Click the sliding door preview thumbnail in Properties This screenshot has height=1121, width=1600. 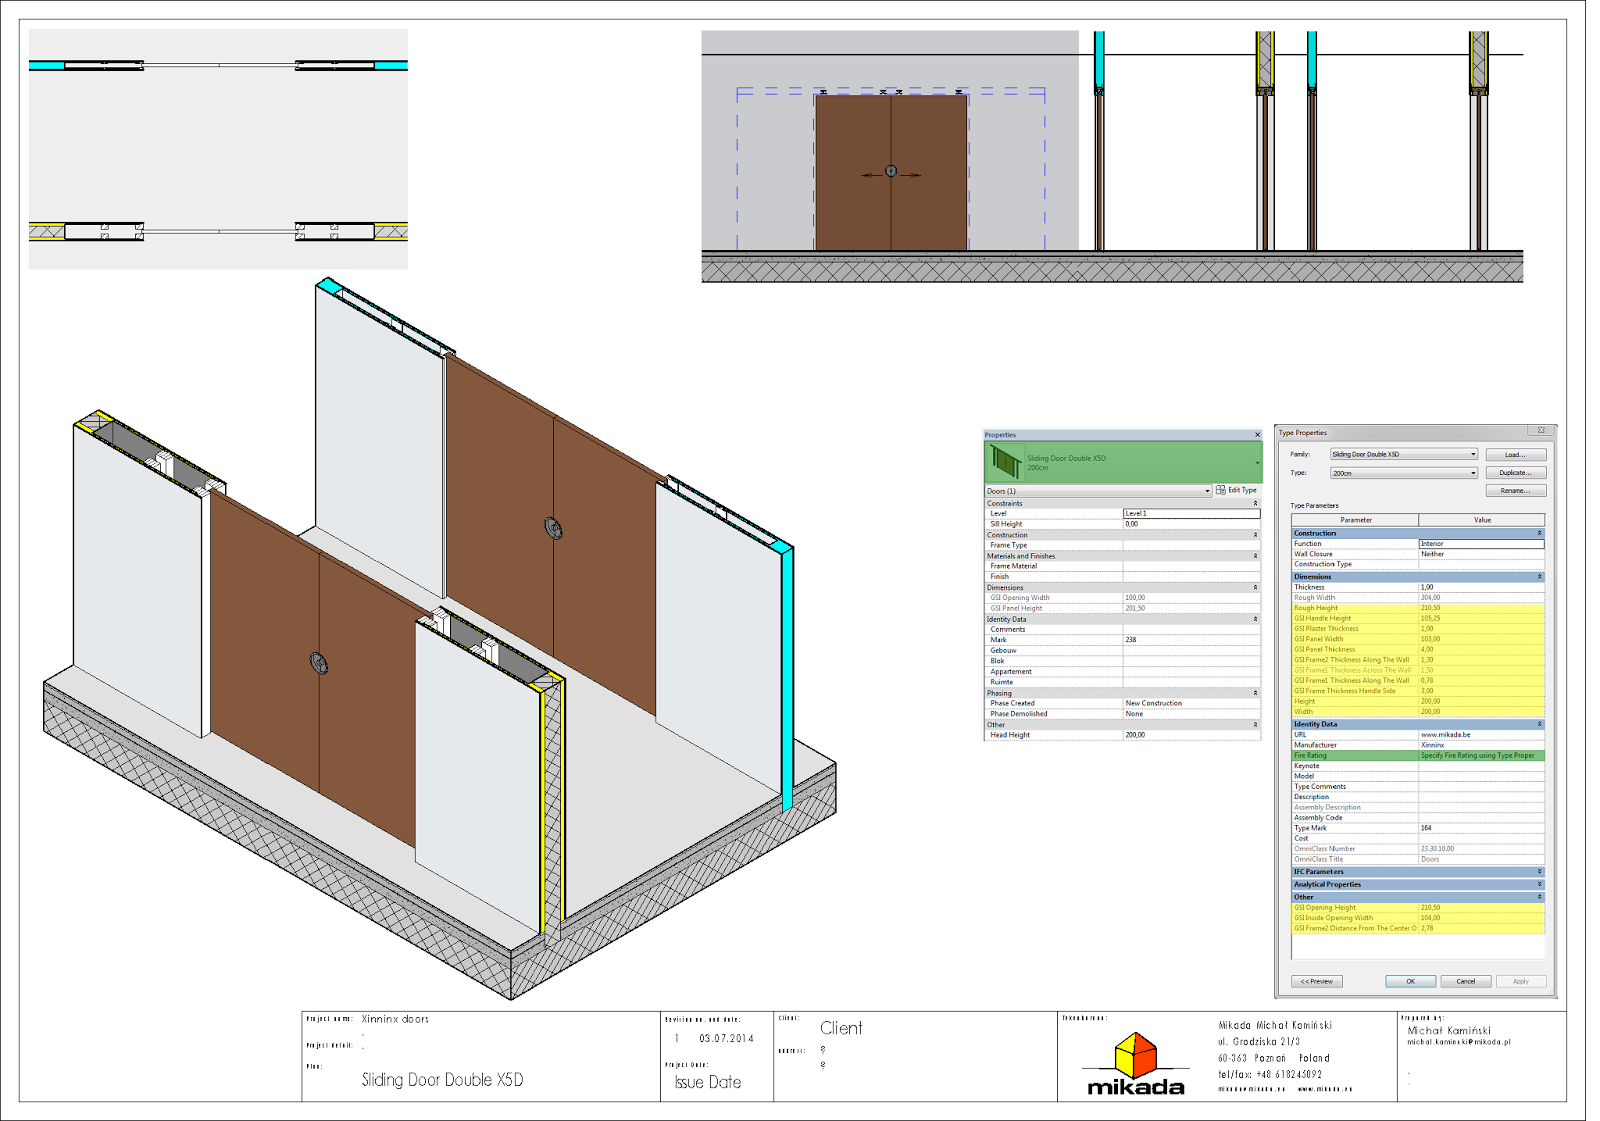[x=1004, y=461]
